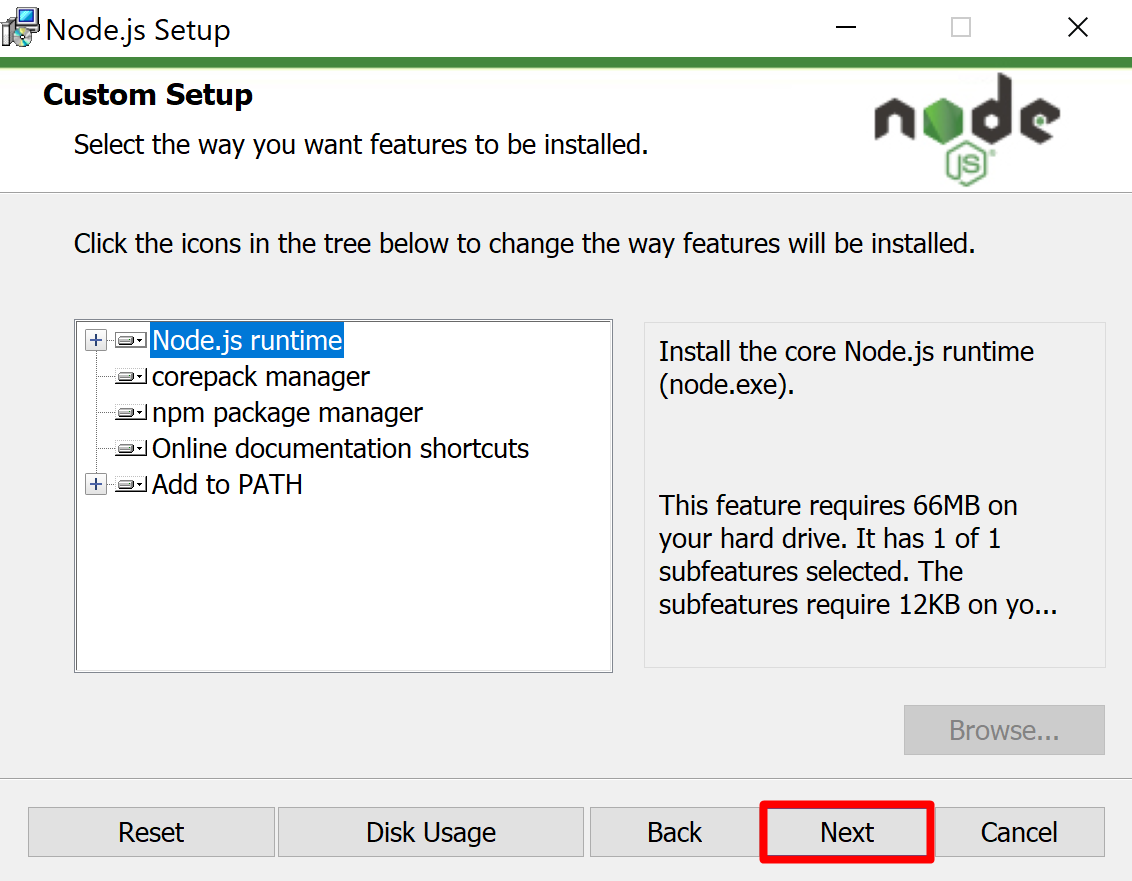Viewport: 1132px width, 881px height.
Task: Click the corepack manager feature drive icon
Action: (x=131, y=377)
